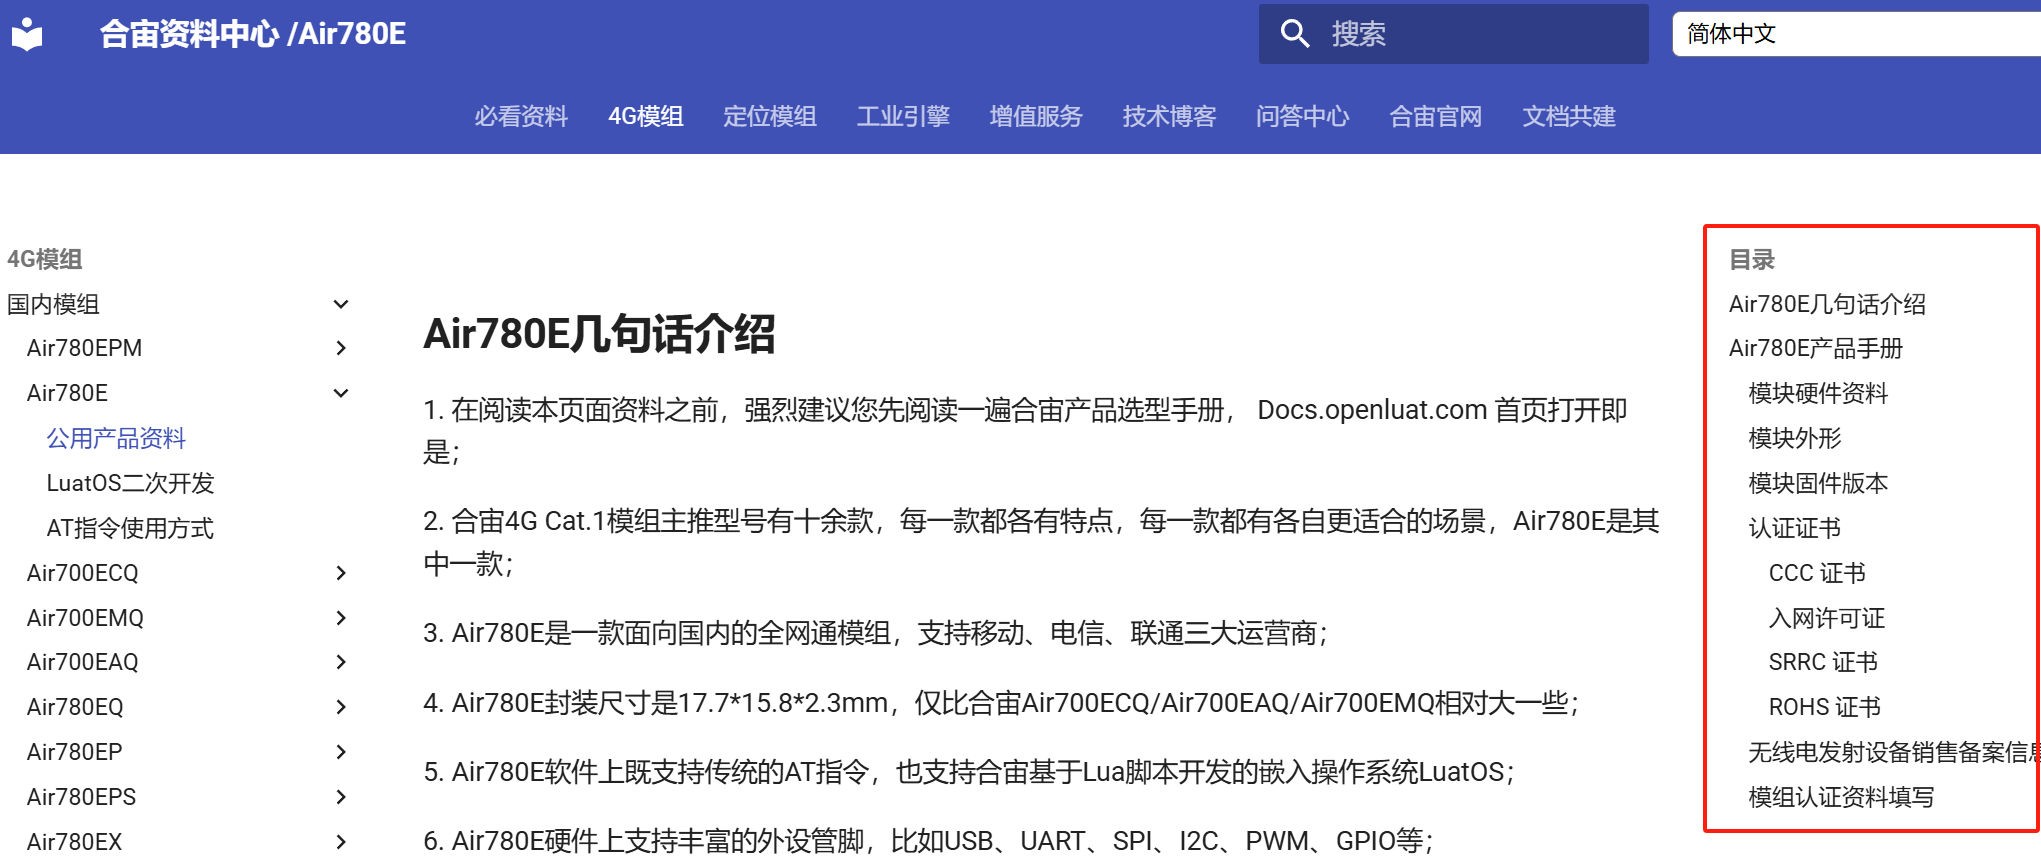This screenshot has width=2041, height=867.
Task: Open the Air700EMQ sidebar entry
Action: pyautogui.click(x=85, y=618)
